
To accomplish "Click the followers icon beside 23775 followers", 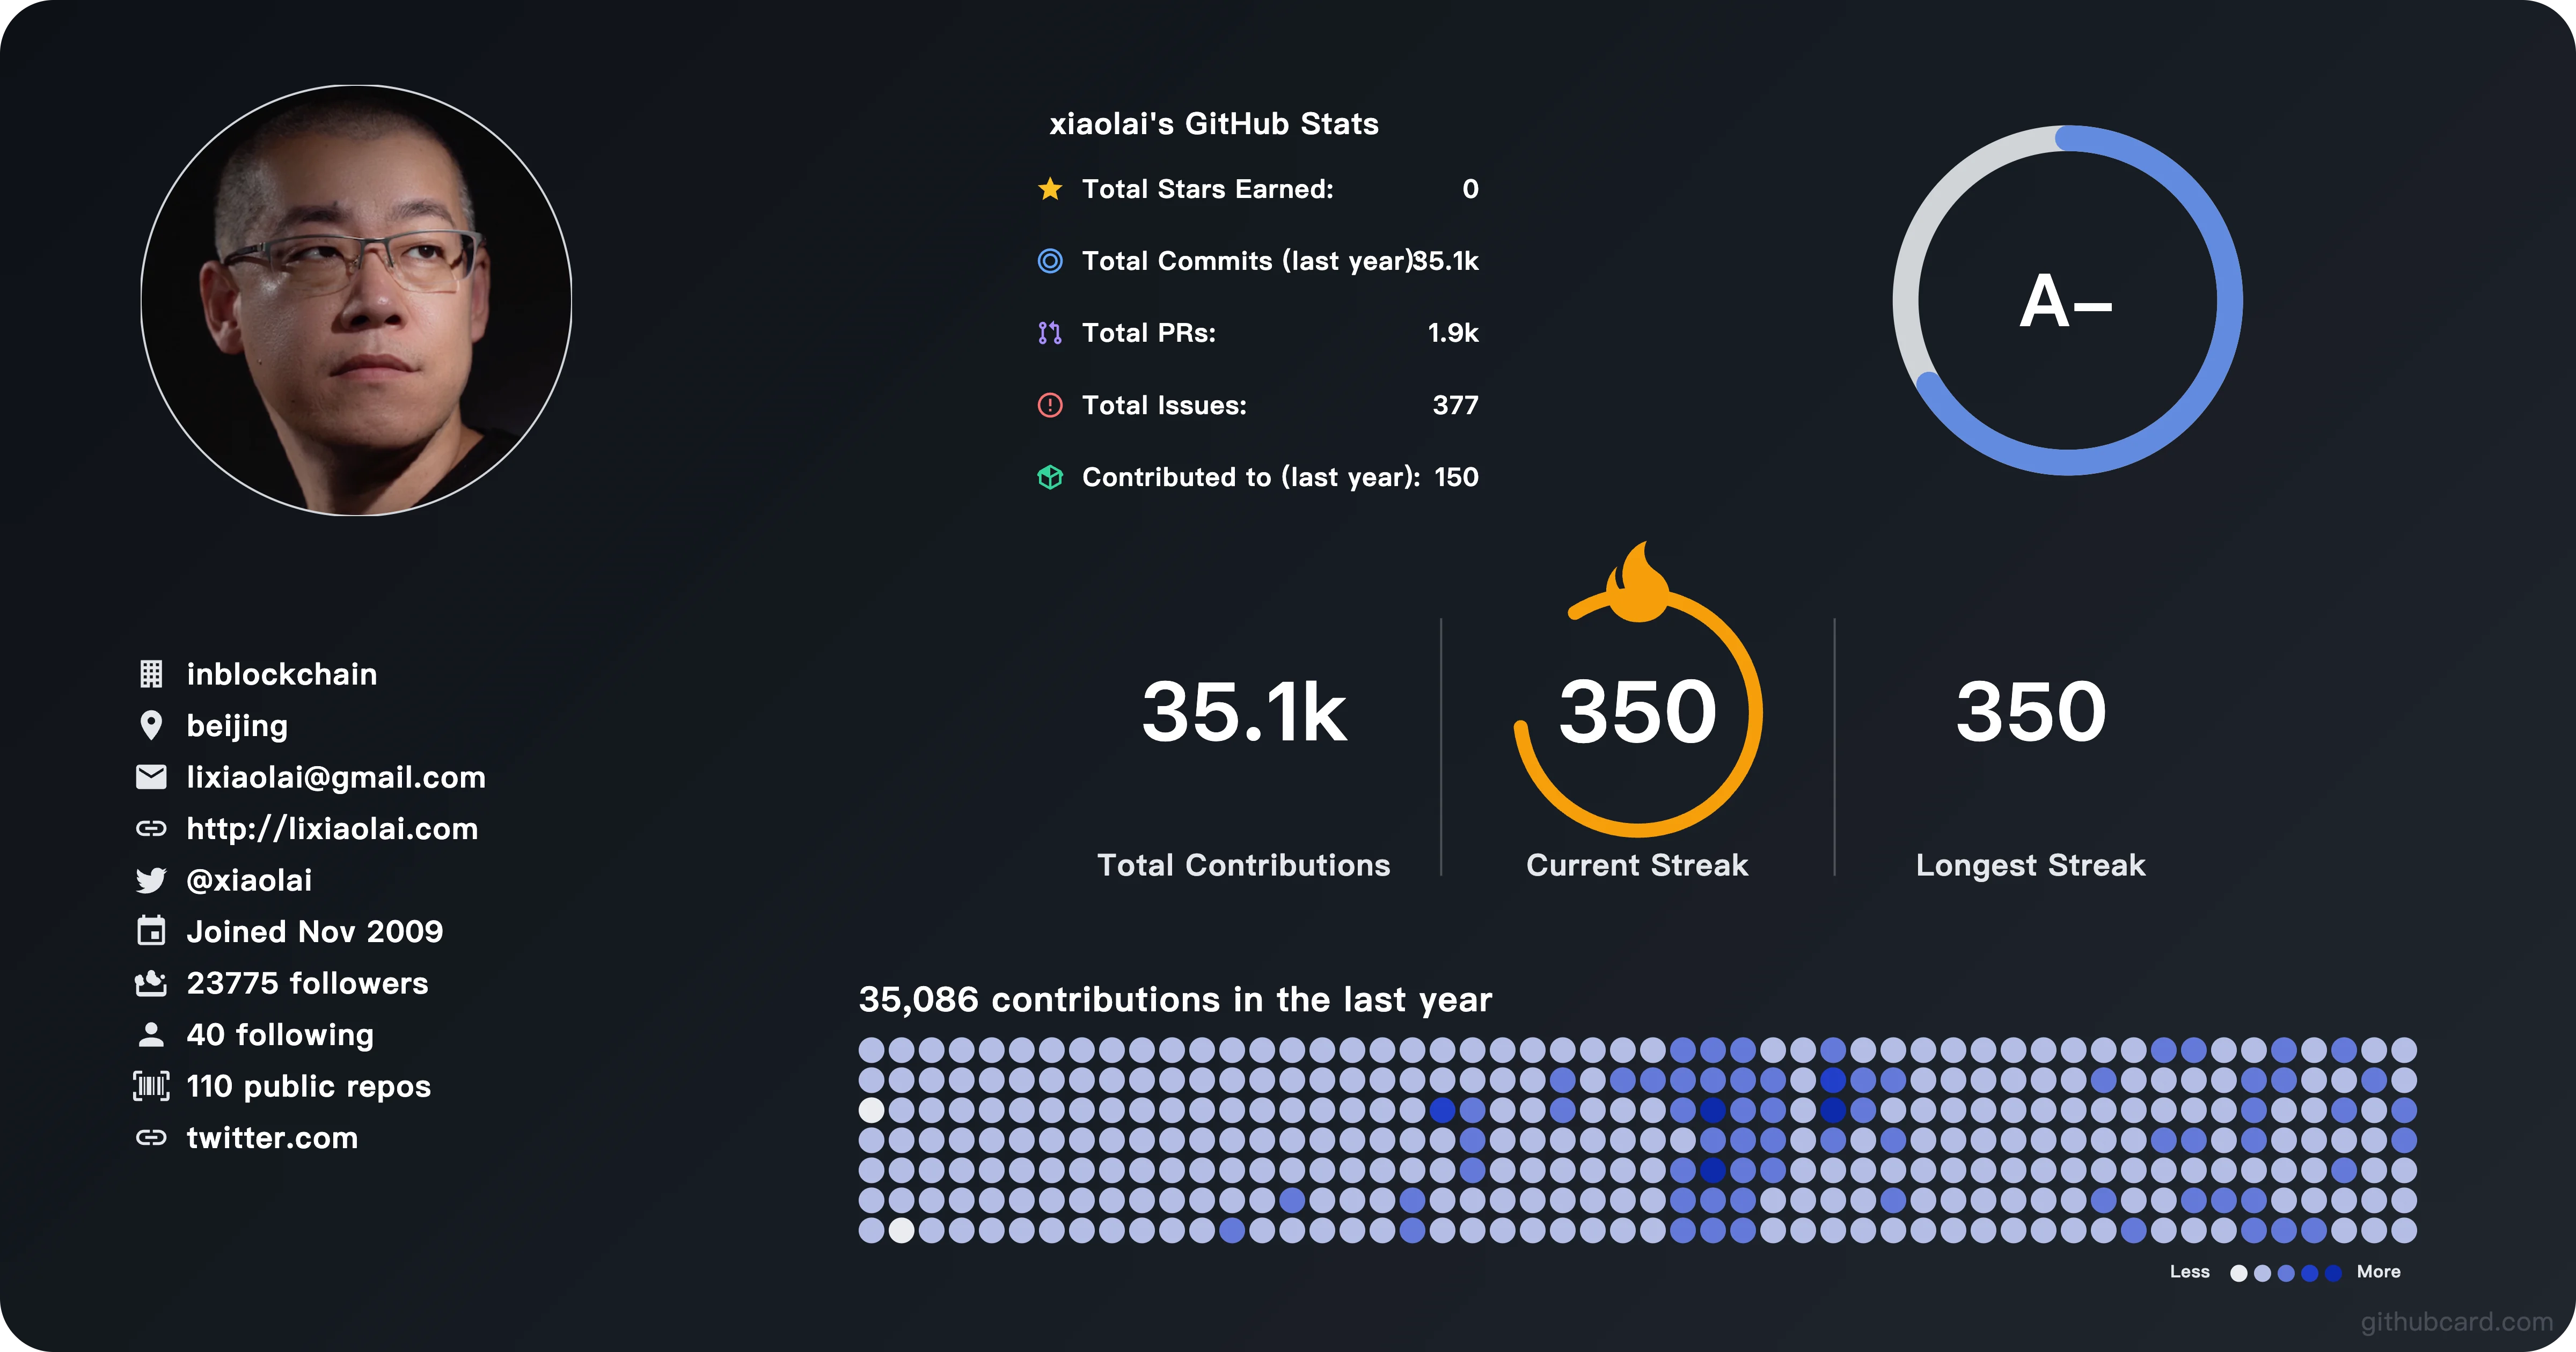I will click(x=151, y=983).
